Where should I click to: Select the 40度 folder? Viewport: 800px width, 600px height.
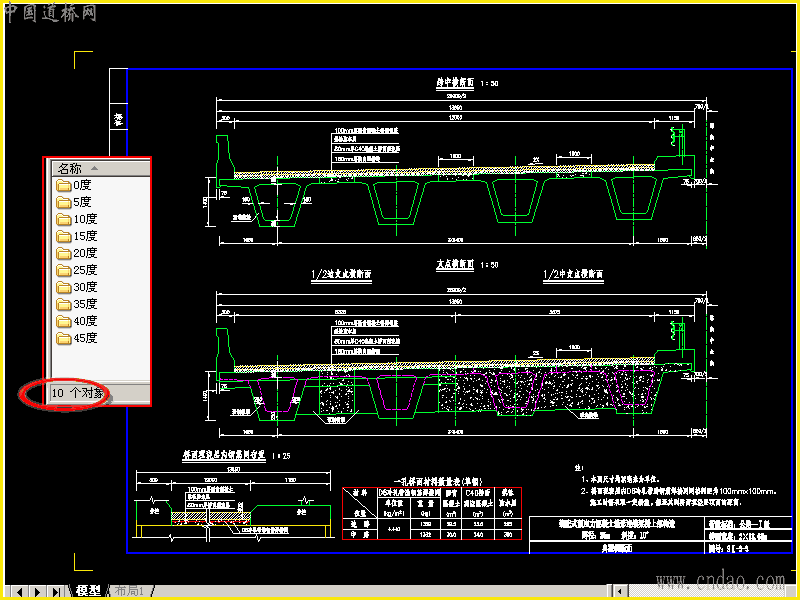tap(77, 321)
